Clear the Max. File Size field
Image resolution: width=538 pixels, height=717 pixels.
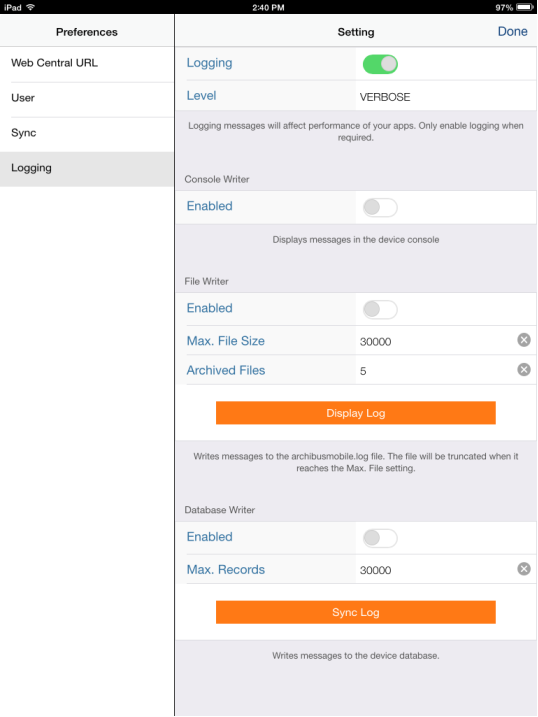pos(524,340)
